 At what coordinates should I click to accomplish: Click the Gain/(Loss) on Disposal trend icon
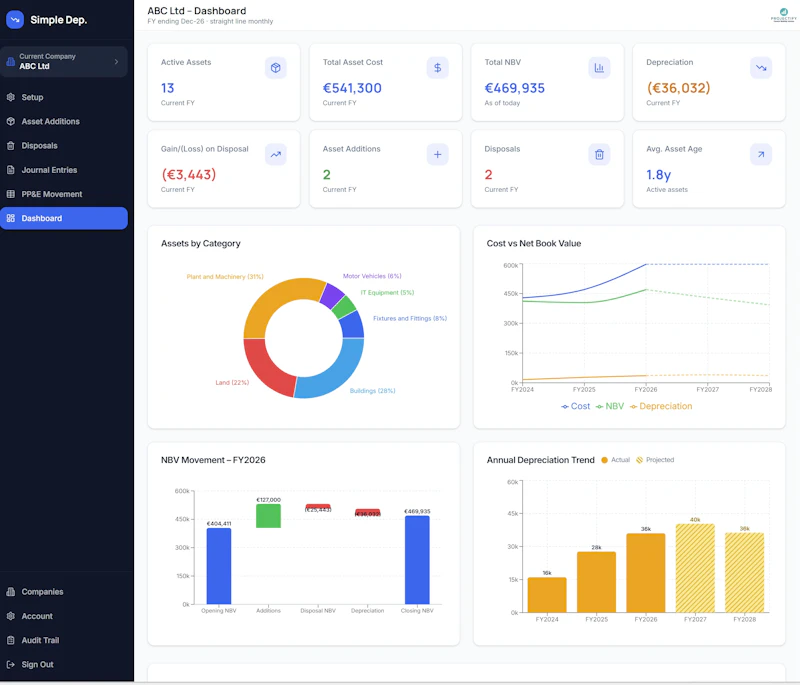click(x=276, y=155)
